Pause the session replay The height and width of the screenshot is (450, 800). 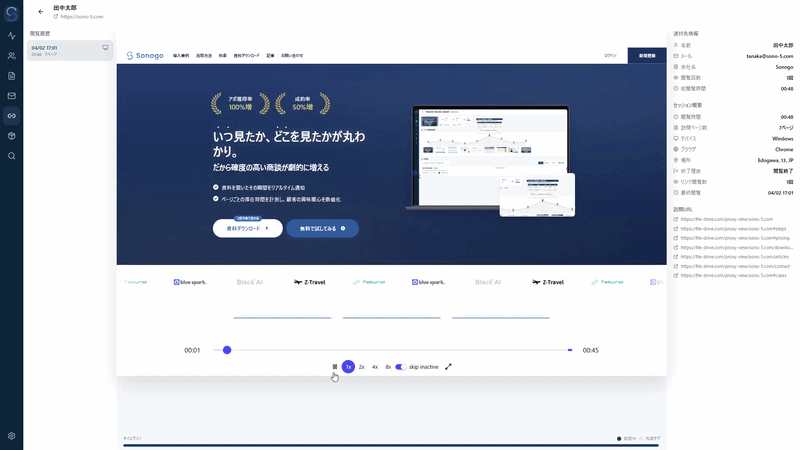pos(335,366)
